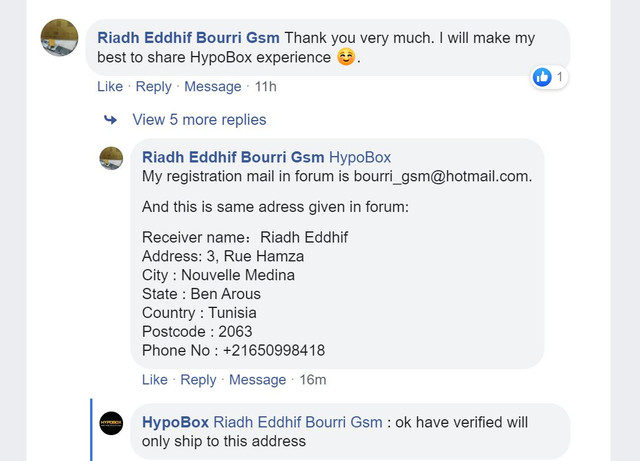Open the bold HypoBox page name in last reply
This screenshot has width=640, height=461.
coord(175,422)
